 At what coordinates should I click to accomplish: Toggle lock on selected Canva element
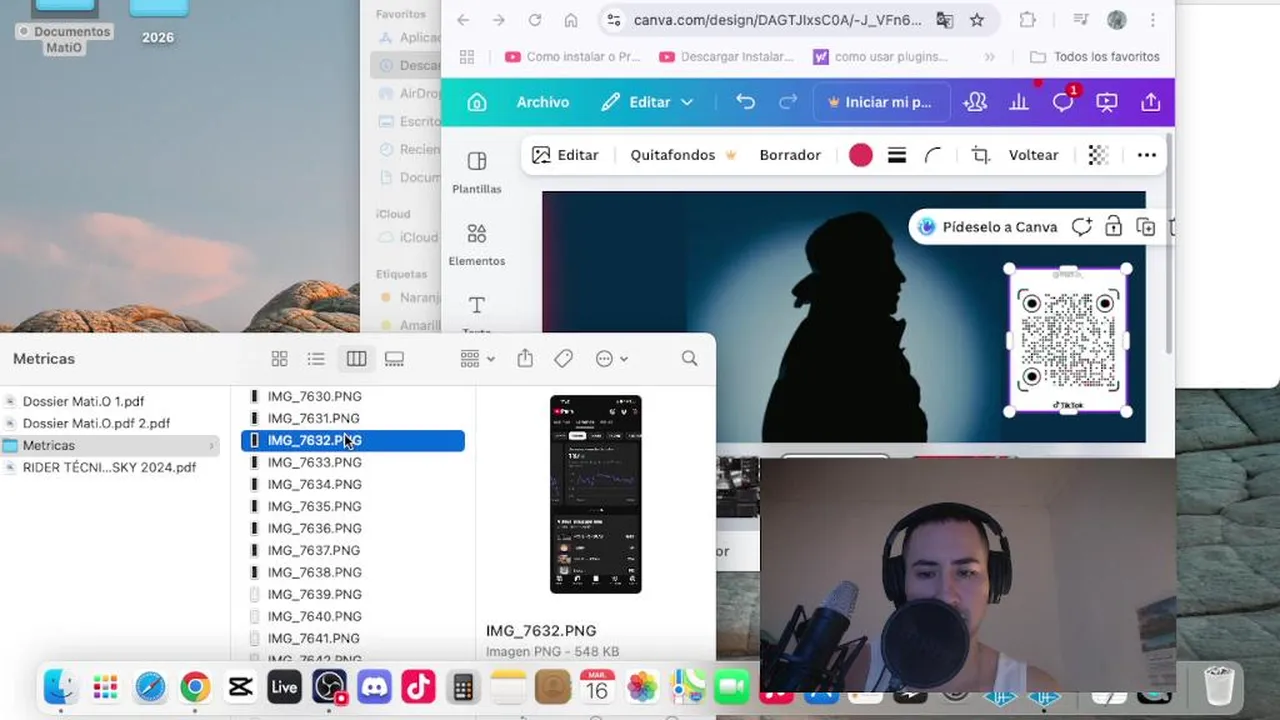coord(1113,227)
